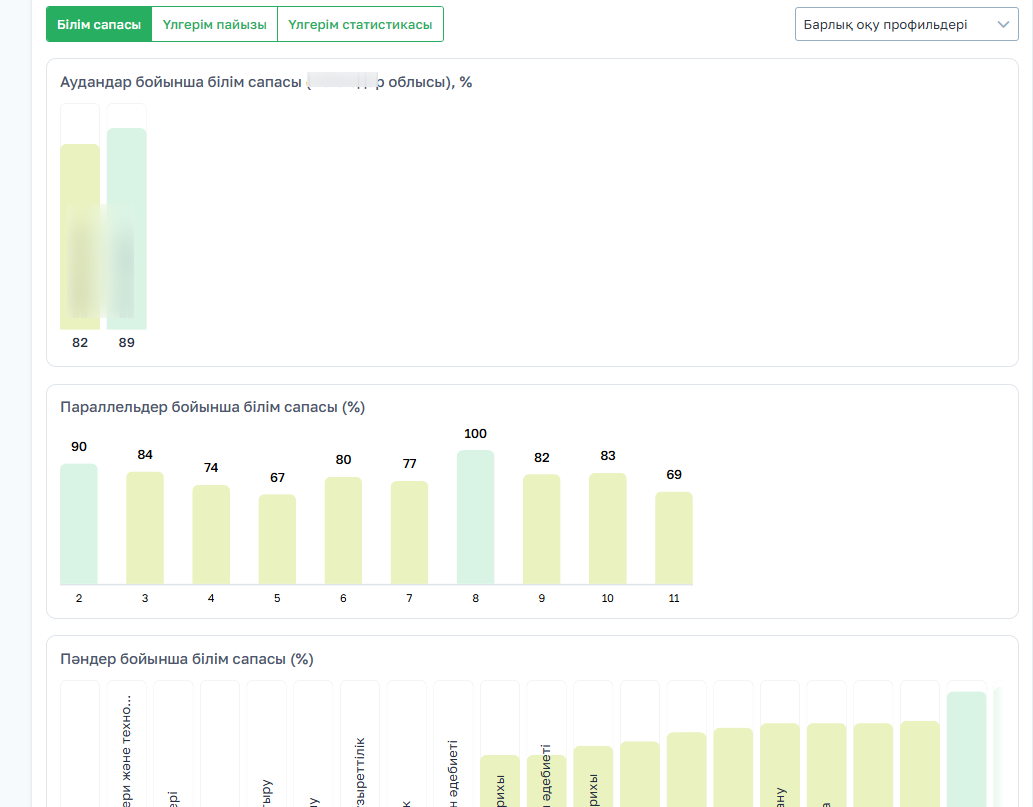The width and height of the screenshot is (1033, 807).
Task: Select grade 6 bar showing 80
Action: (x=343, y=530)
